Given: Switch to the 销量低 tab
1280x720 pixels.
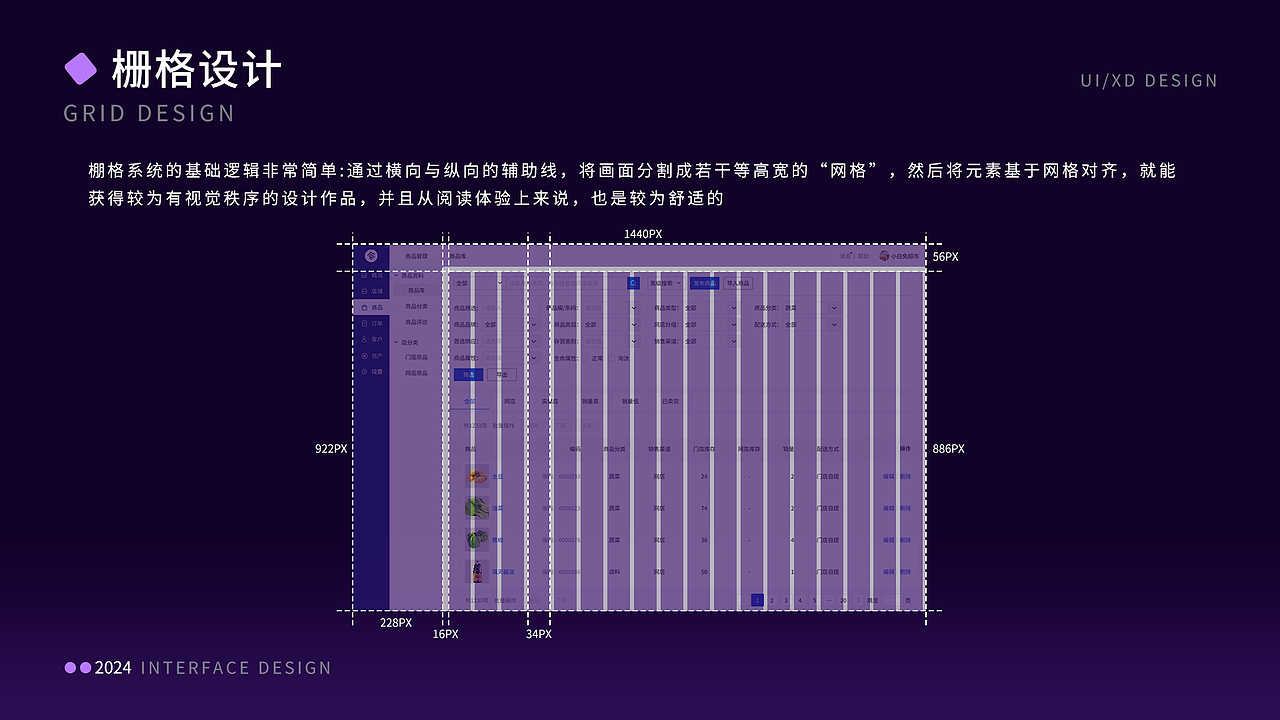Looking at the screenshot, I should point(630,401).
